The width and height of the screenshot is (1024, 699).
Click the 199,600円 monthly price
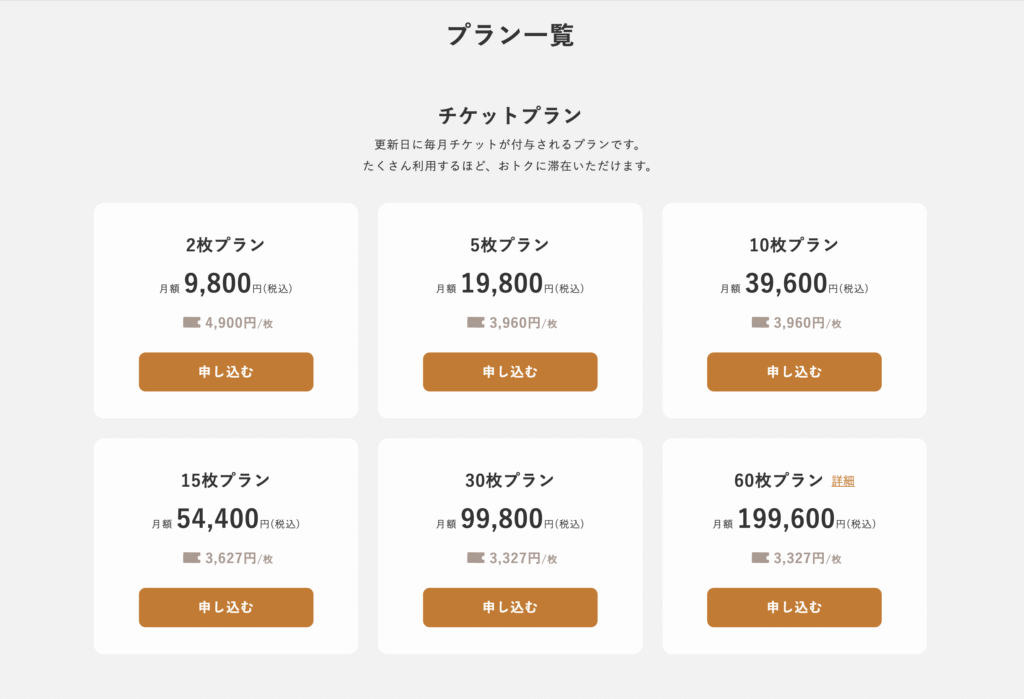tap(786, 519)
